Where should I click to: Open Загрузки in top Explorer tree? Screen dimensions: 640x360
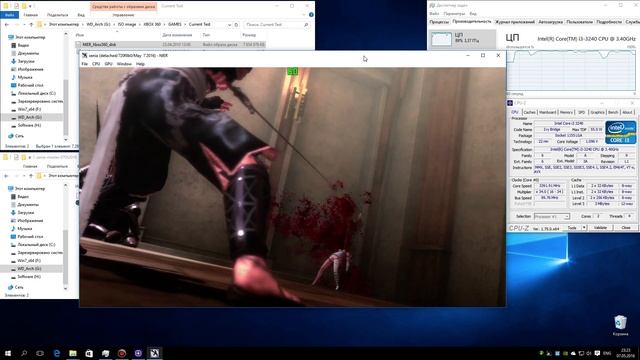[x=26, y=61]
